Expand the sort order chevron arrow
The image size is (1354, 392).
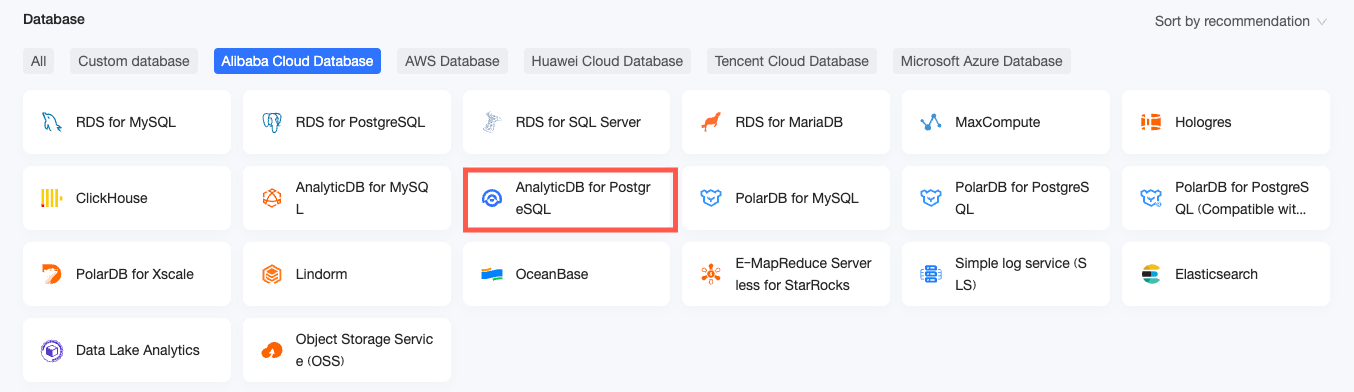point(1322,21)
